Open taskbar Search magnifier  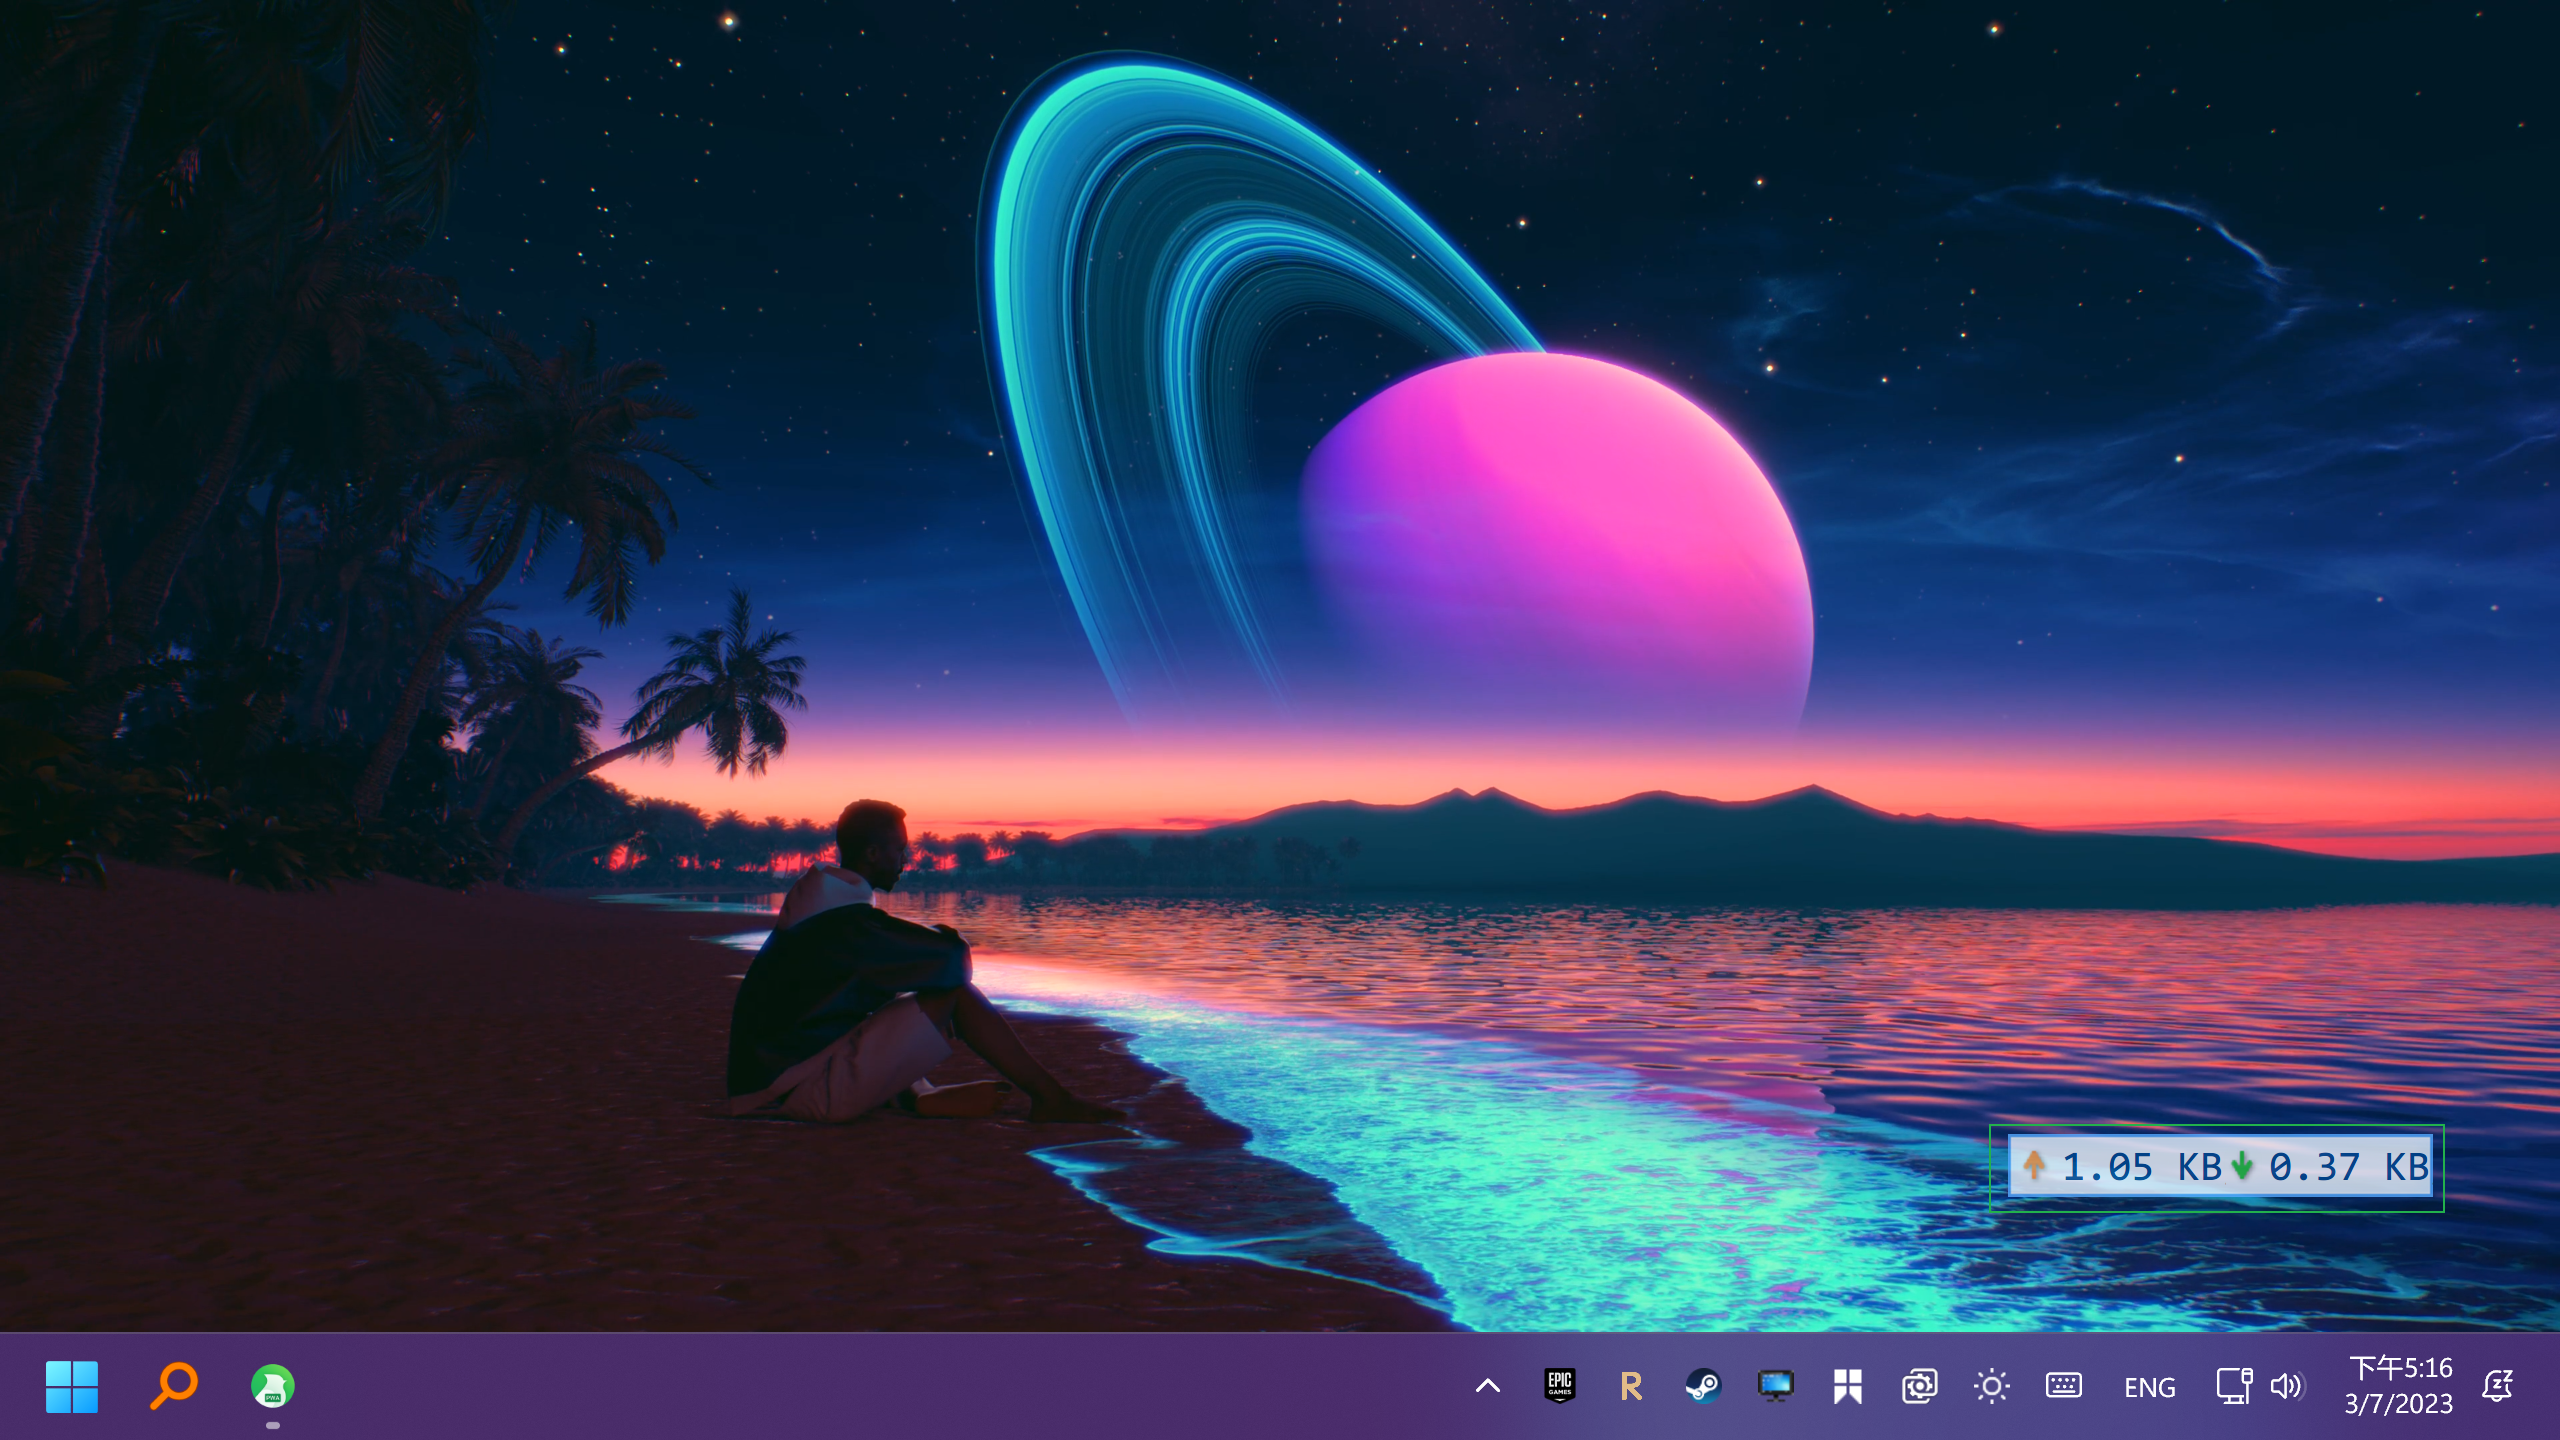click(173, 1386)
